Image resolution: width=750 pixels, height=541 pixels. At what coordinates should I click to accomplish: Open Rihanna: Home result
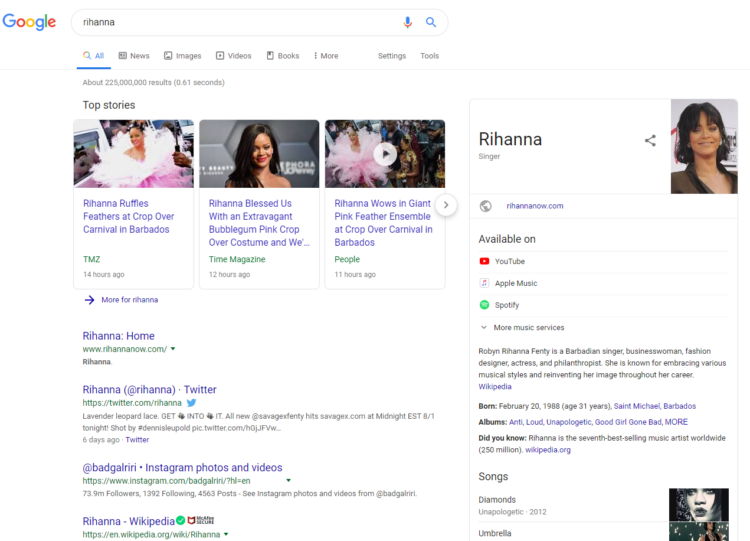click(119, 336)
